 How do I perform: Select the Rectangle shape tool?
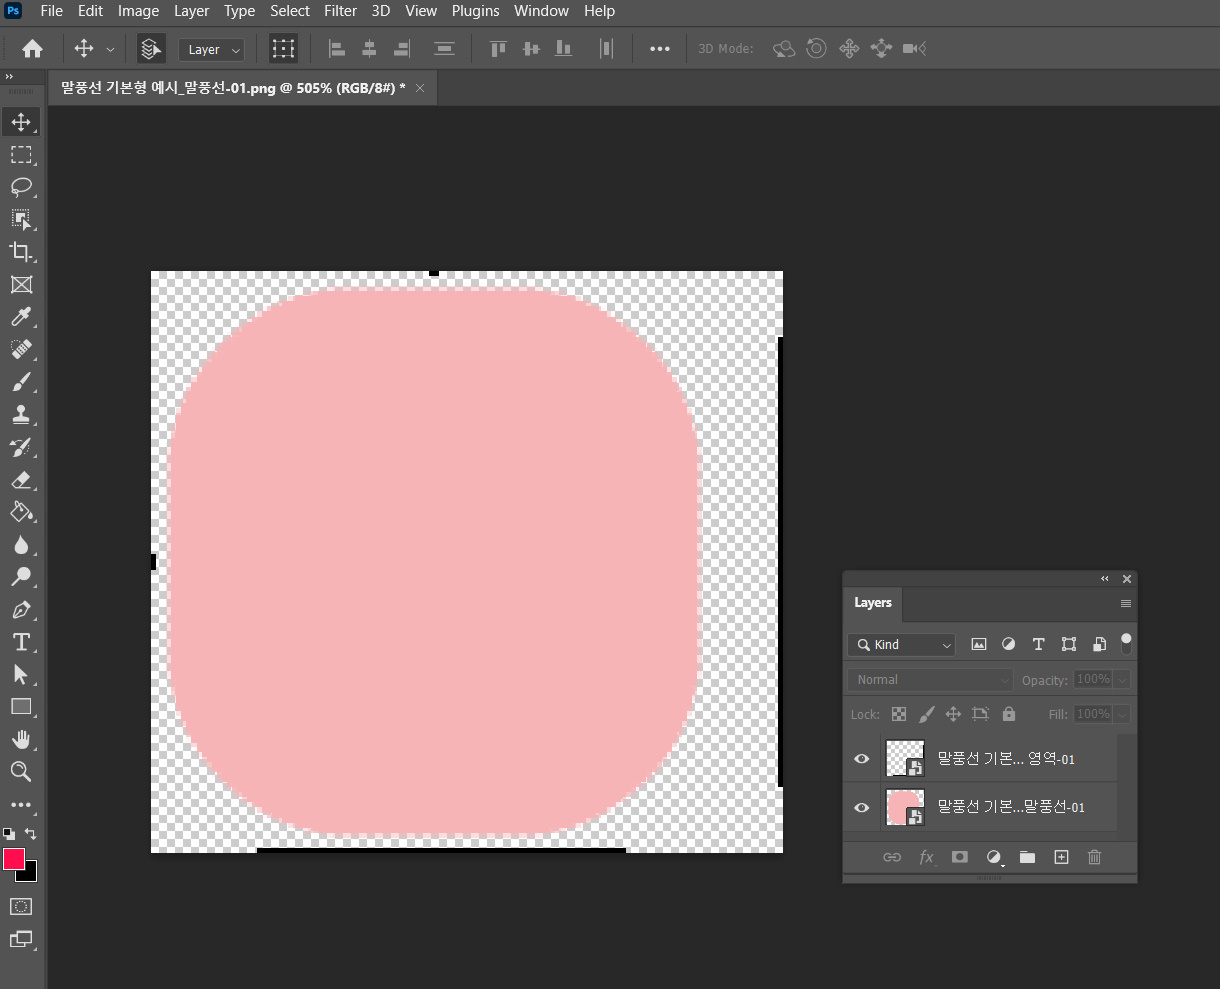[21, 707]
